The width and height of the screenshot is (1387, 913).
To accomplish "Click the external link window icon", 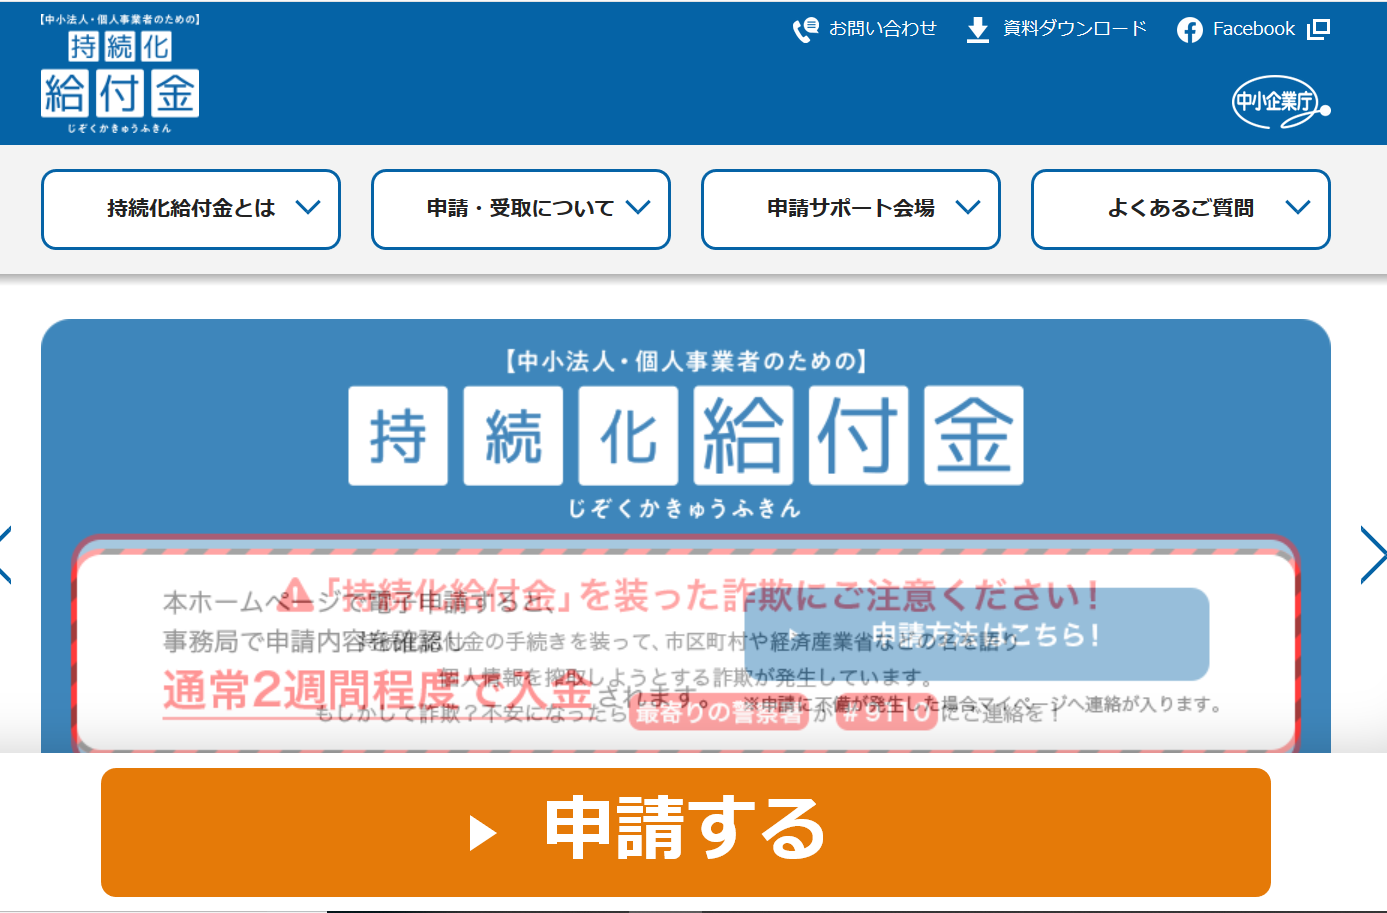I will (x=1319, y=29).
